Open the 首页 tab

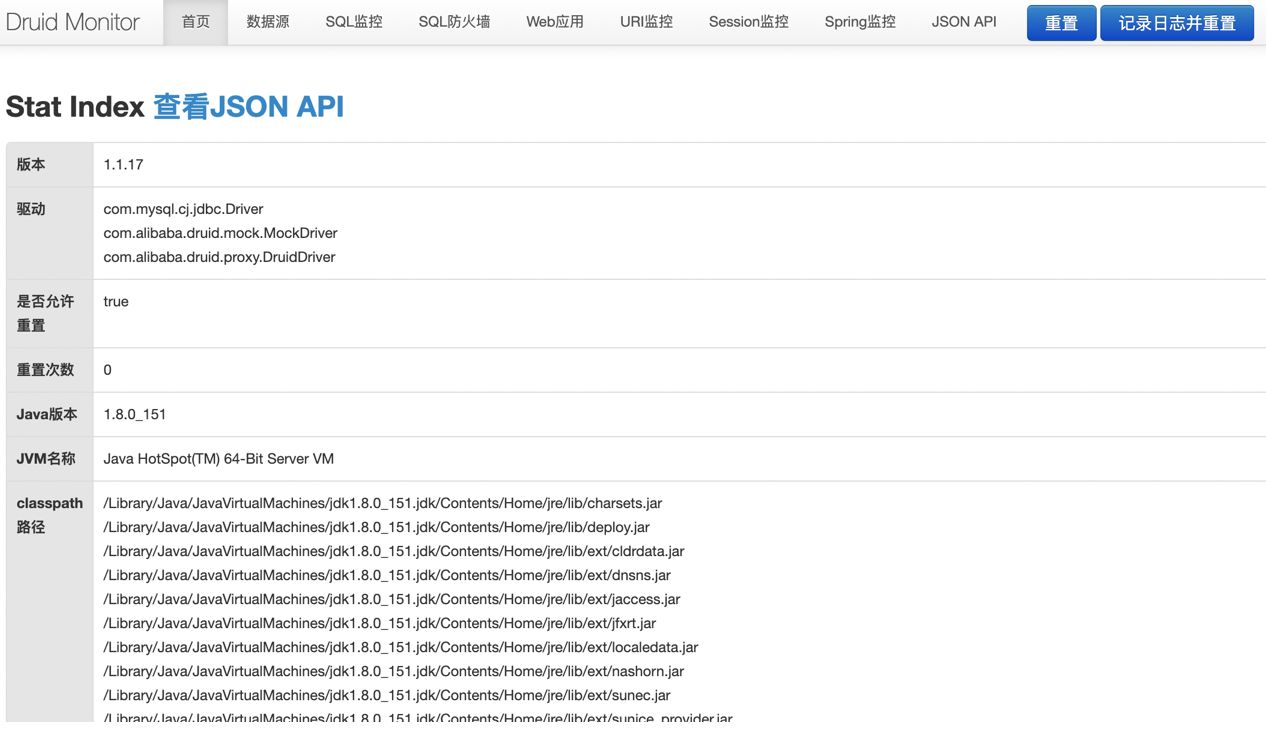coord(196,21)
